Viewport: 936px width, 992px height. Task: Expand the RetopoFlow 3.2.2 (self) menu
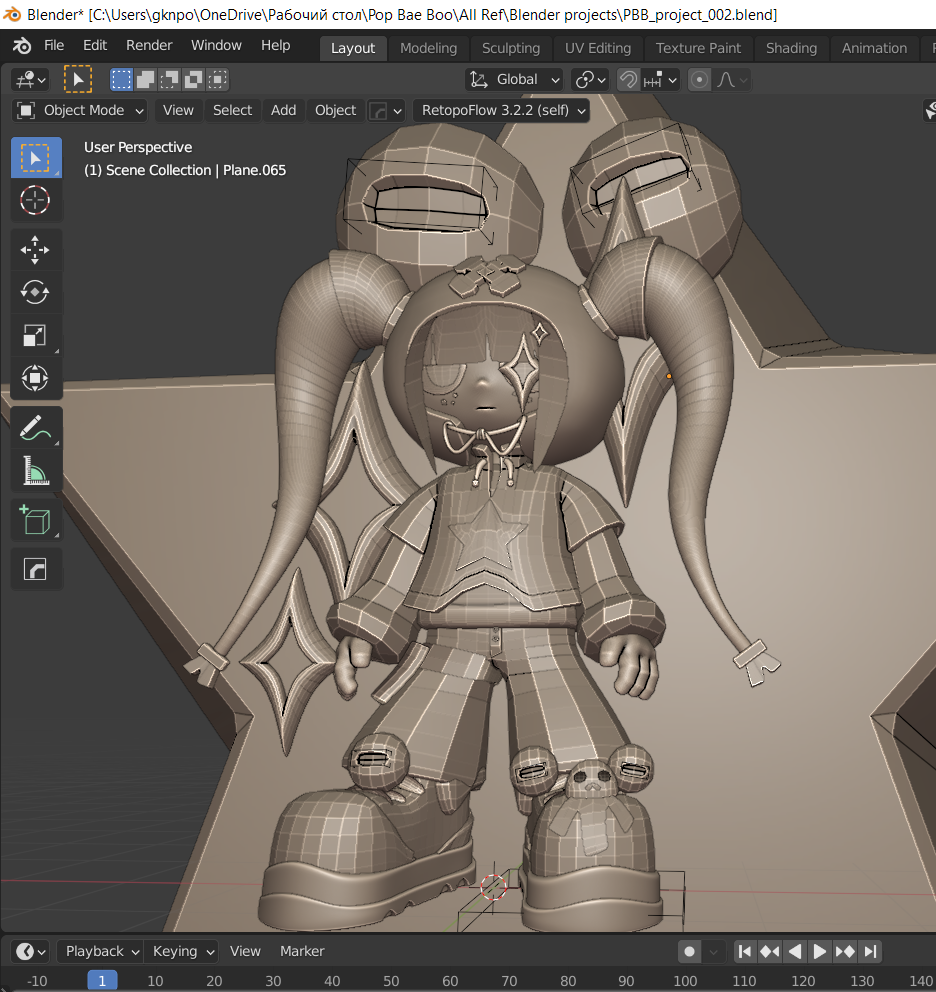point(501,110)
